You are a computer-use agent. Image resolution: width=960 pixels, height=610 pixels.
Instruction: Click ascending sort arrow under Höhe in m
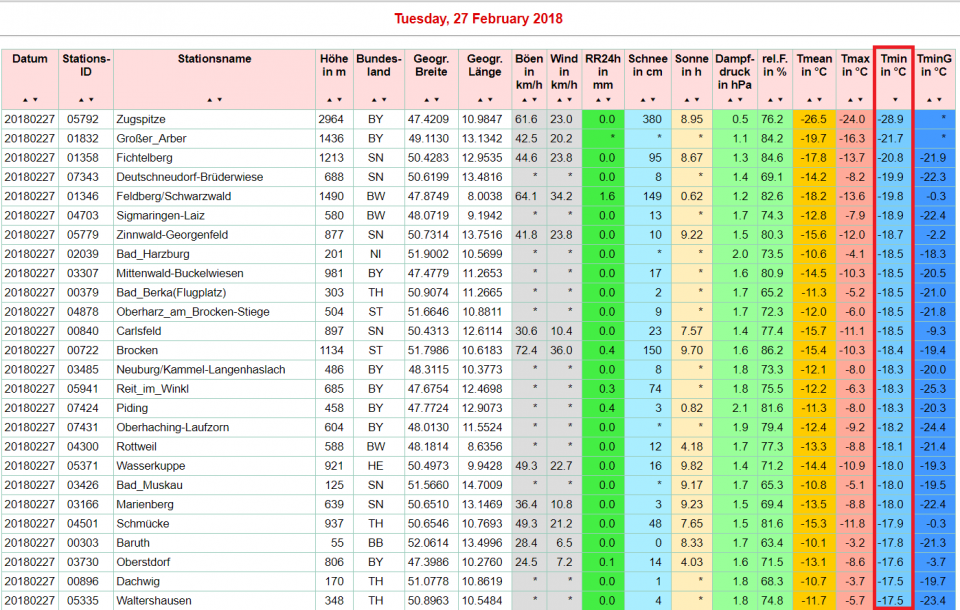(329, 100)
